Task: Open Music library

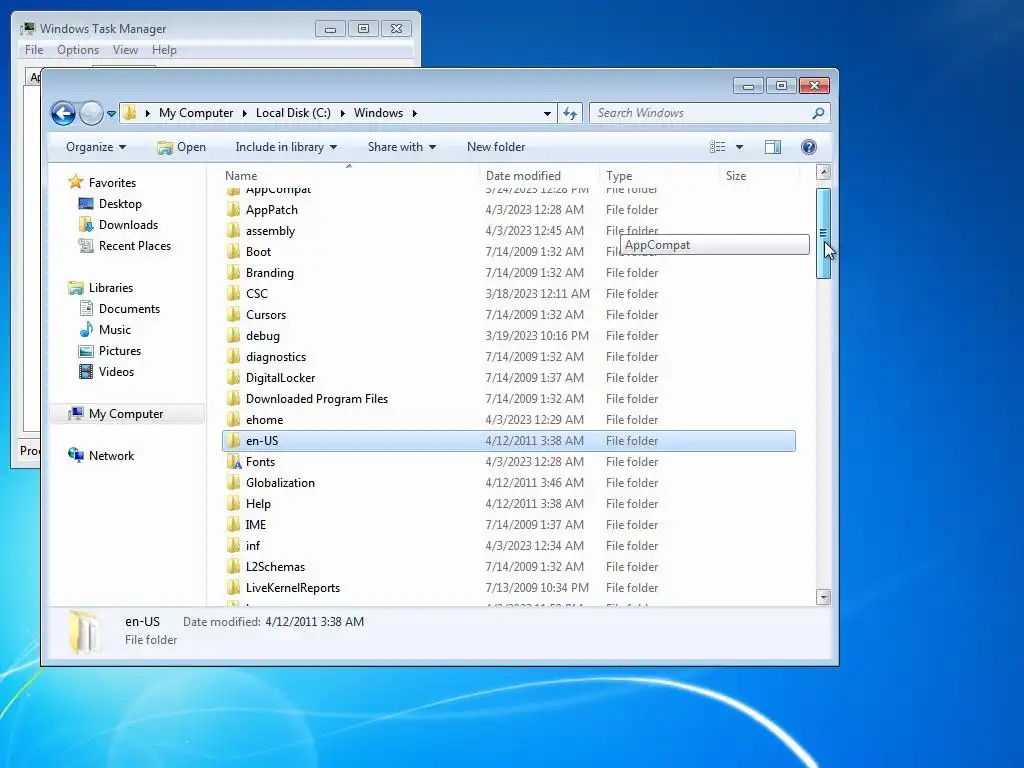Action: tap(114, 330)
